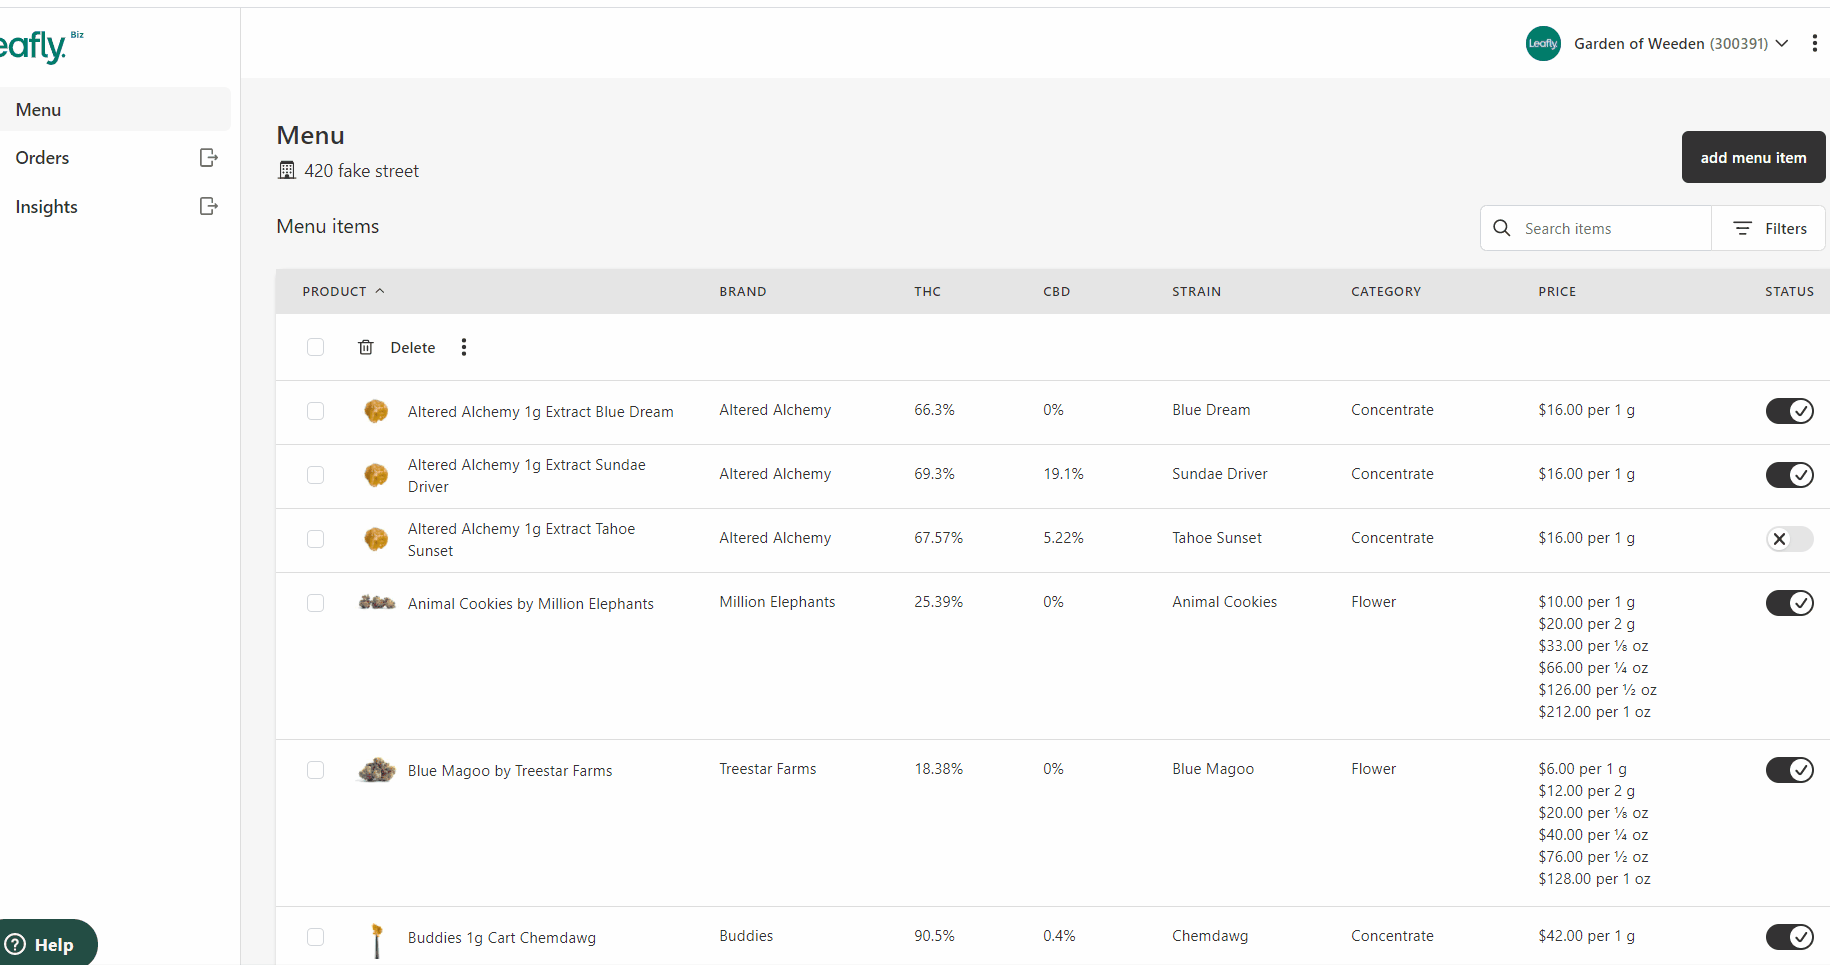Disable Blue Magoo status toggle
Screen dimensions: 1830x965
click(x=1789, y=770)
